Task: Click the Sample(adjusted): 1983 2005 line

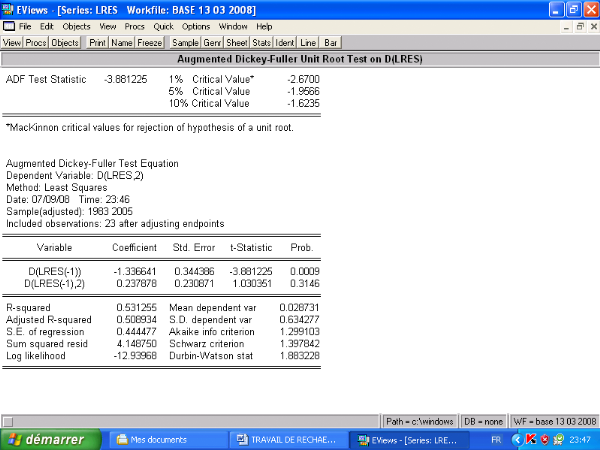Action: tap(69, 212)
